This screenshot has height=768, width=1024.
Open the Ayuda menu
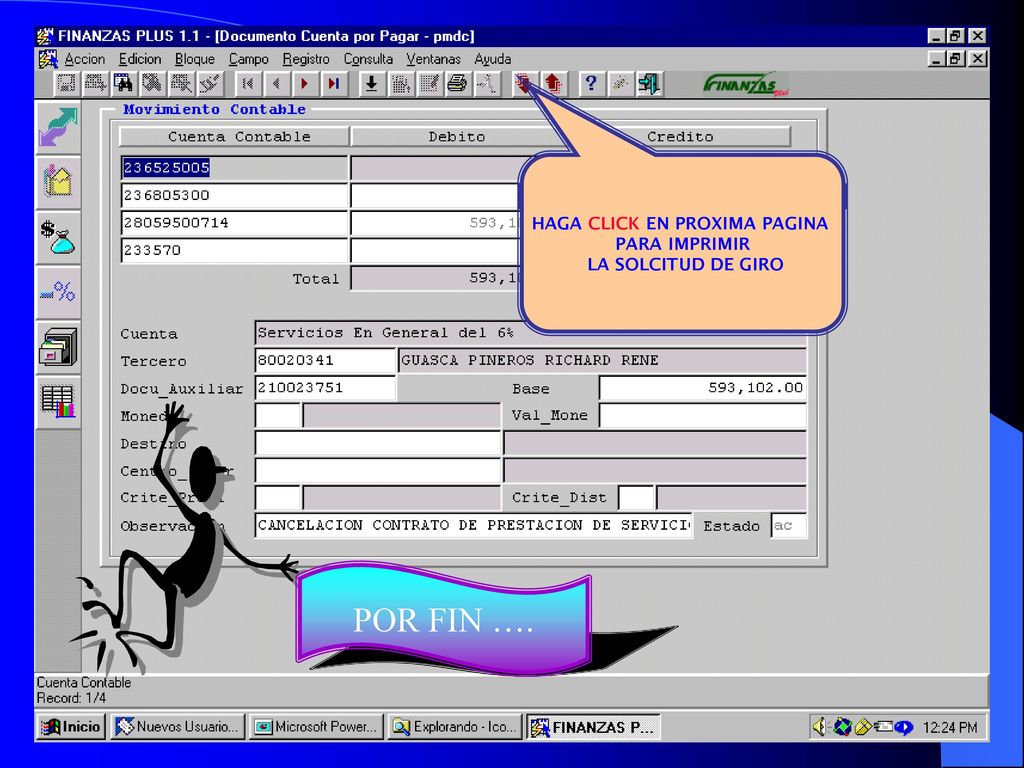[x=492, y=59]
